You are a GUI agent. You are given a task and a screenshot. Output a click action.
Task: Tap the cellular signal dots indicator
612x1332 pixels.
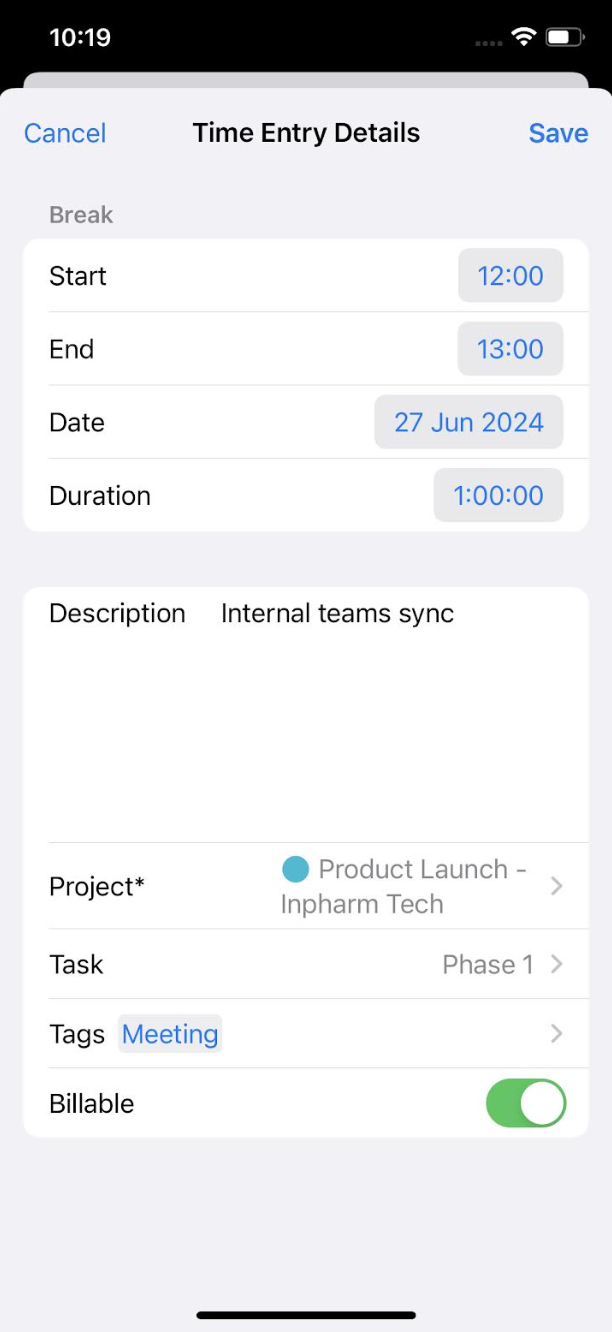(487, 41)
